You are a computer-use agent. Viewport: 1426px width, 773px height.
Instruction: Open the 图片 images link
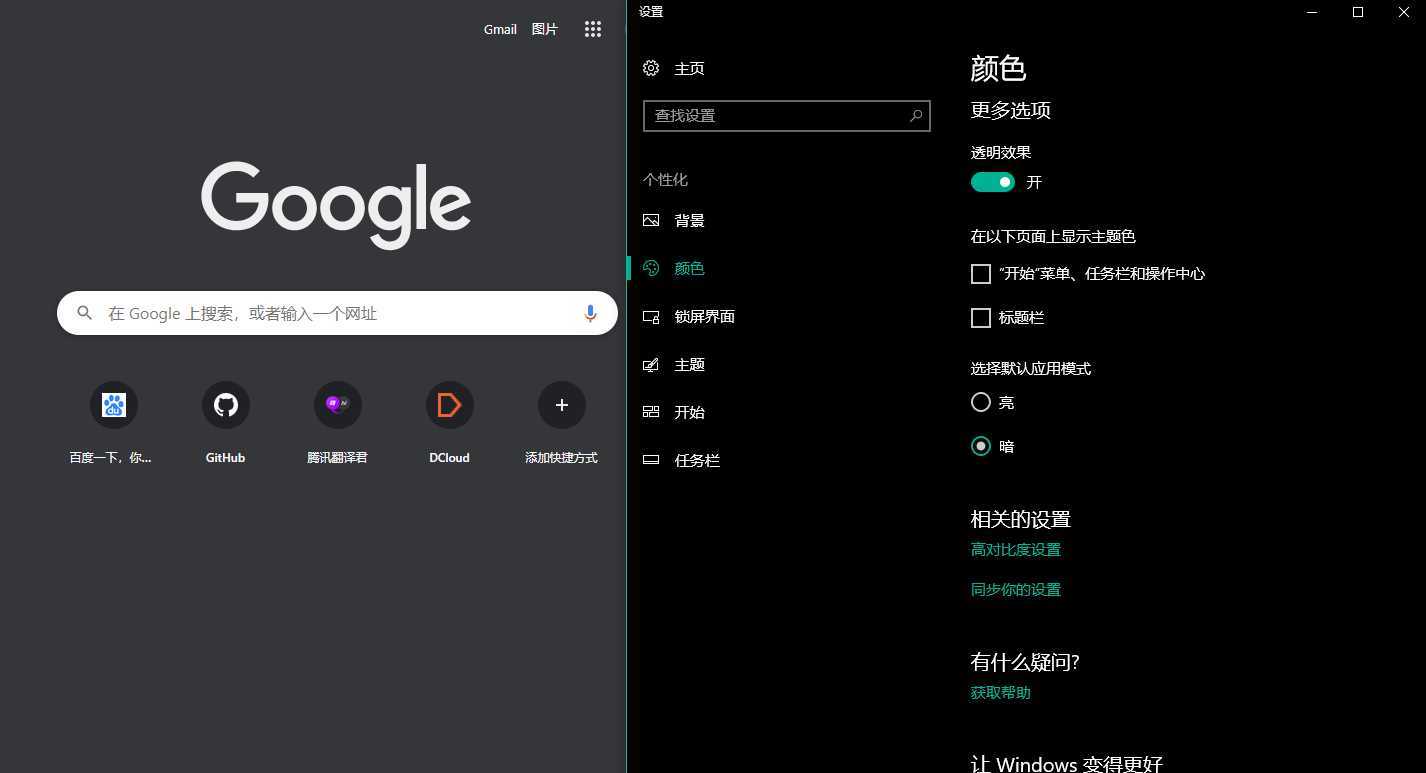pyautogui.click(x=545, y=29)
